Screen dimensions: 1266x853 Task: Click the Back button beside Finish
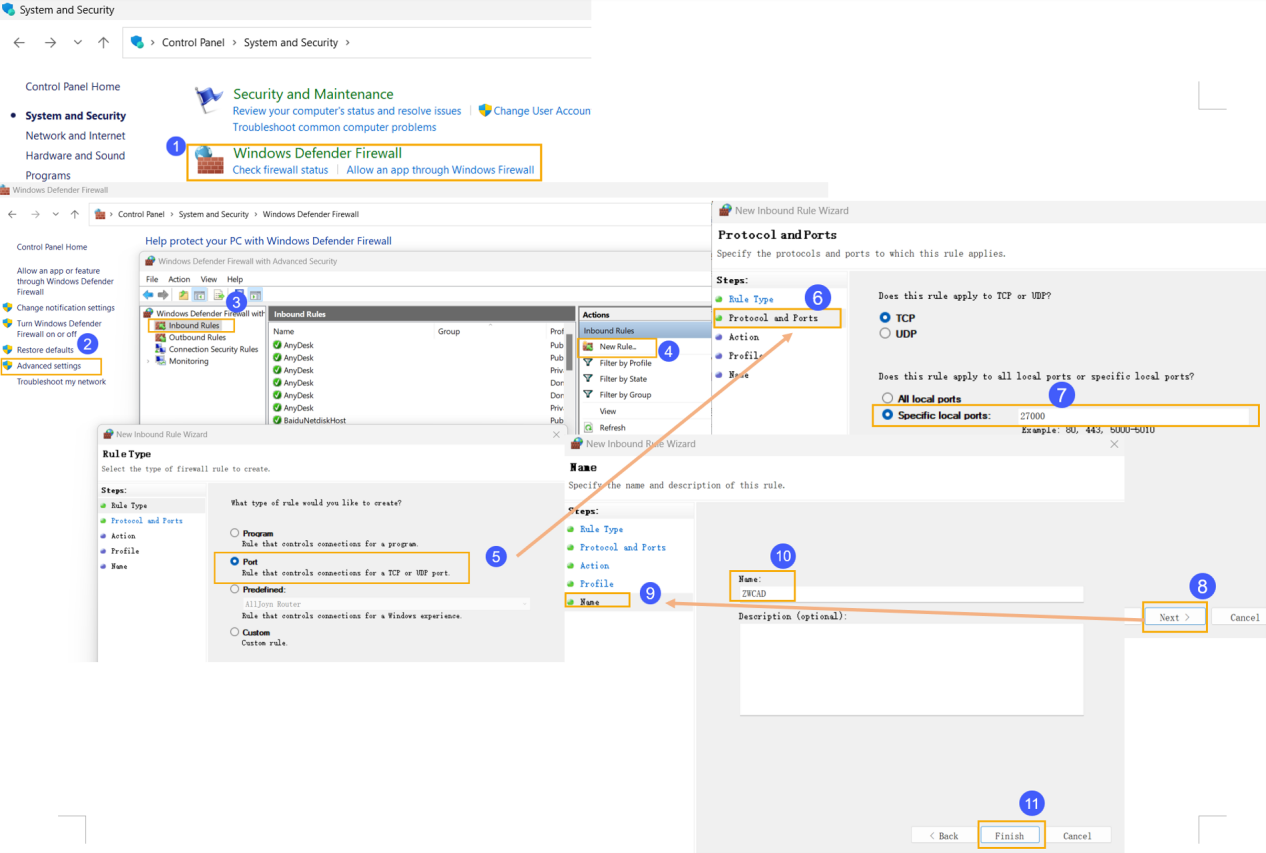pos(944,835)
